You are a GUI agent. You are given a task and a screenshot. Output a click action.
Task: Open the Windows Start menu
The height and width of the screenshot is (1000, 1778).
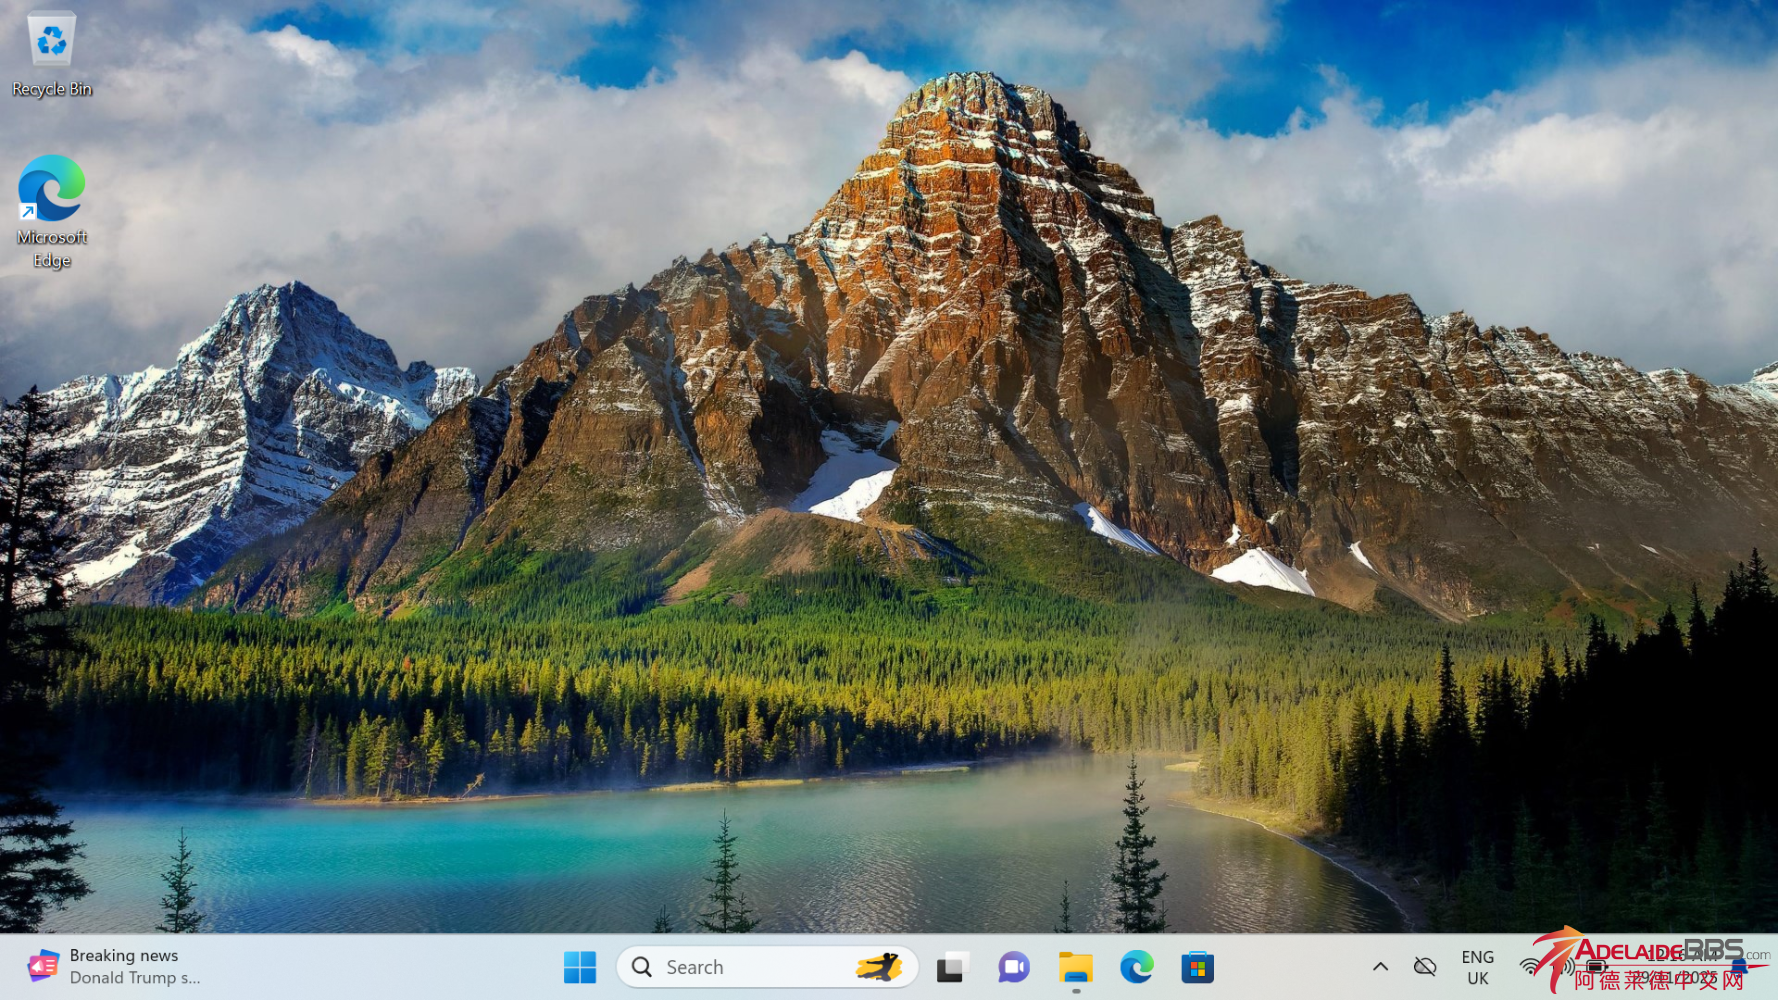tap(580, 967)
